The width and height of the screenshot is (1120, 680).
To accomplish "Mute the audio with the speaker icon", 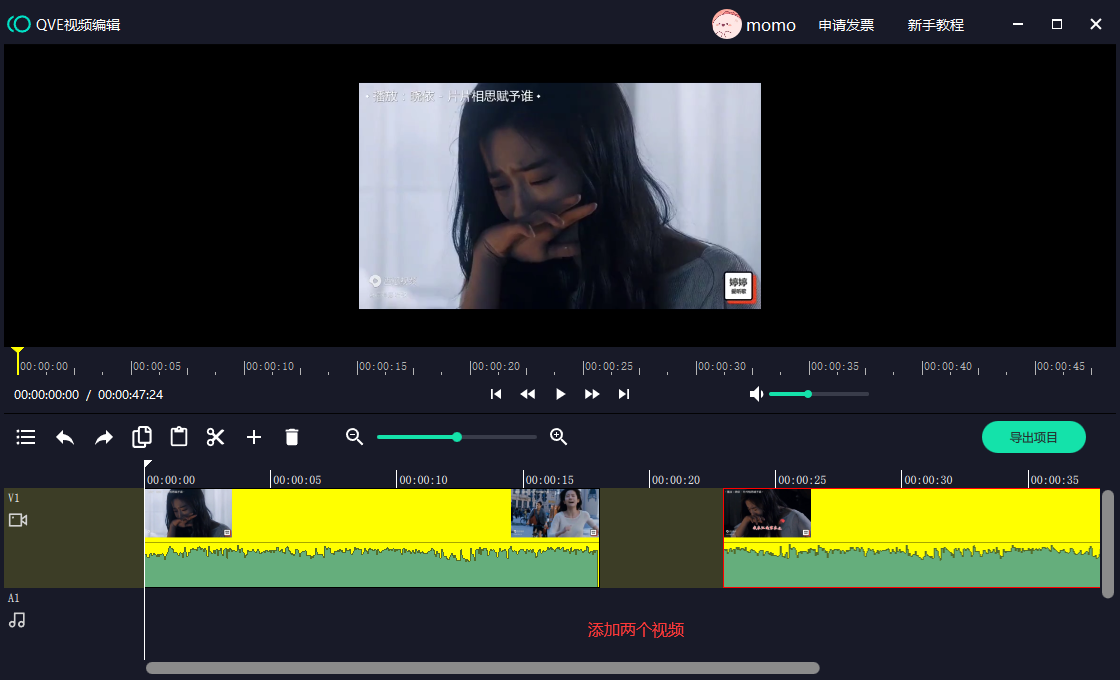I will click(x=757, y=394).
